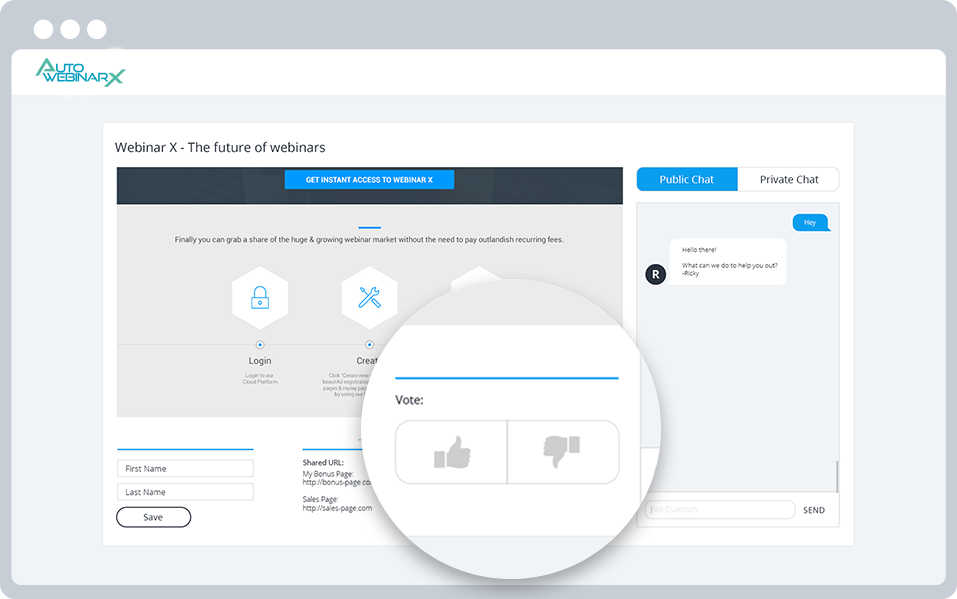Screen dimensions: 957x599
Task: Click the R avatar in chat
Action: pyautogui.click(x=655, y=274)
